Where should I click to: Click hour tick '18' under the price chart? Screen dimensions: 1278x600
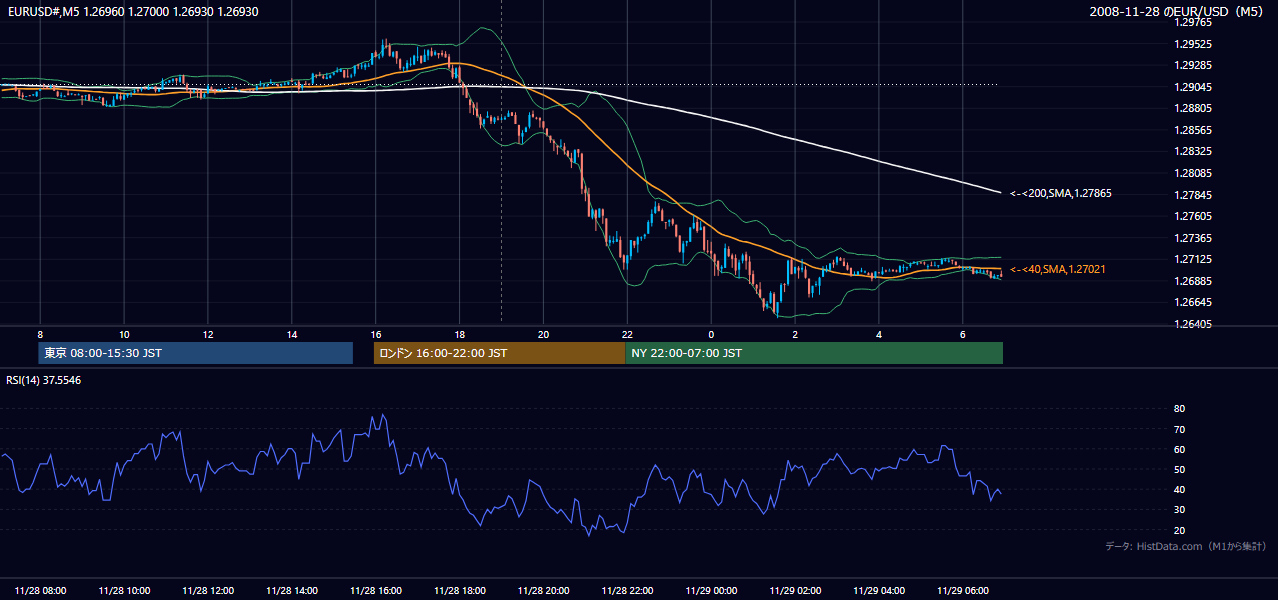click(x=460, y=333)
